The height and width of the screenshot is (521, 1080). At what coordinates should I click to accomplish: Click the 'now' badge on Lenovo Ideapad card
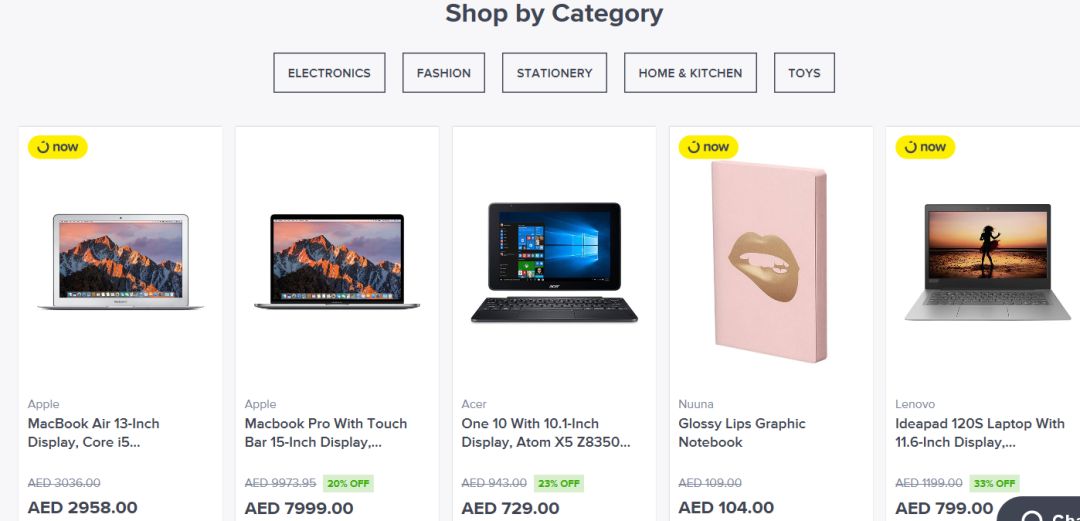tap(925, 147)
